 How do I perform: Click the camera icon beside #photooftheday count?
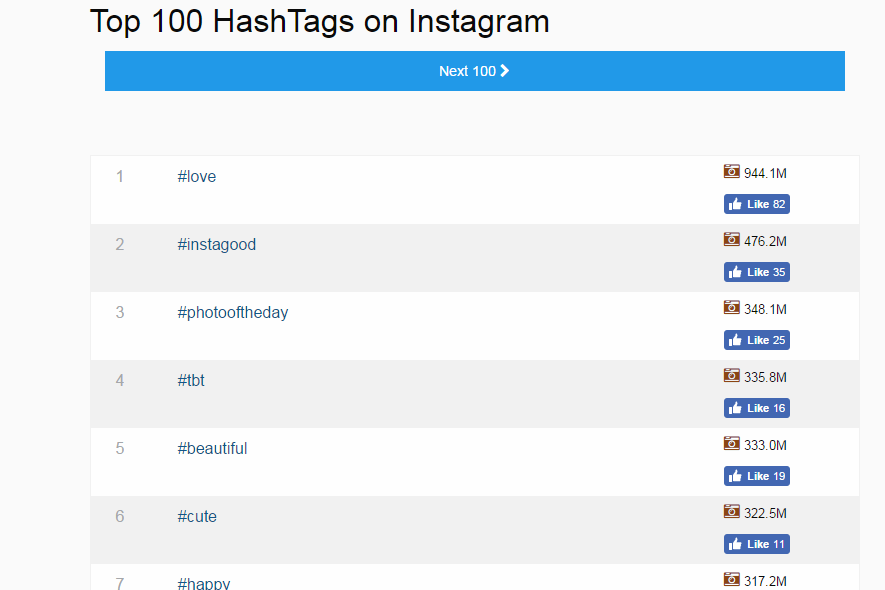pos(732,308)
